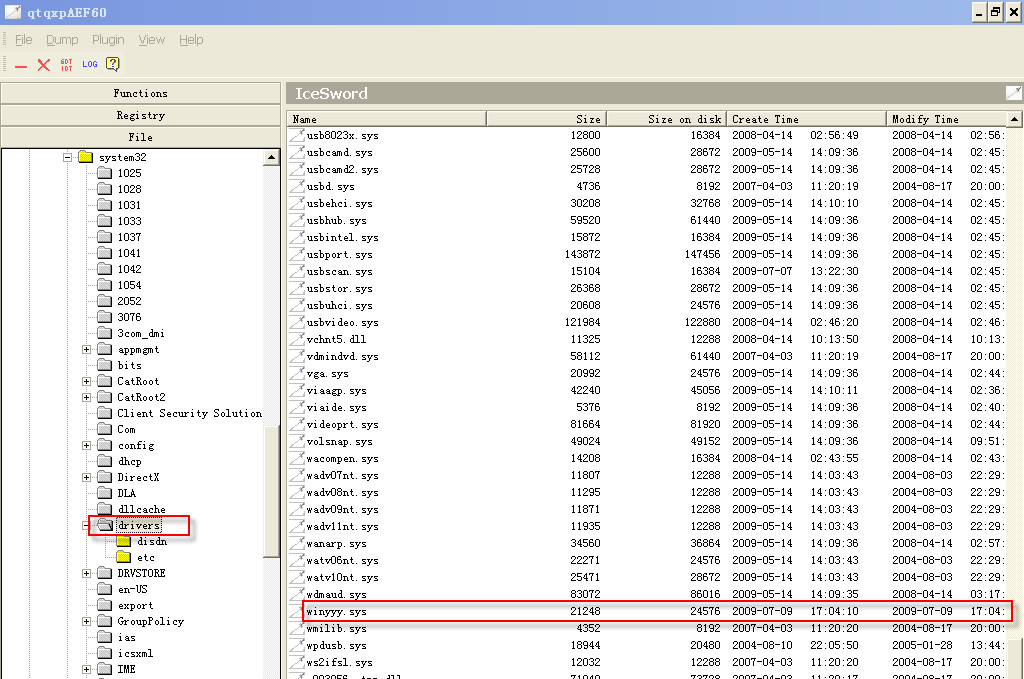
Task: Select the usbstor.sys file row
Action: click(340, 288)
